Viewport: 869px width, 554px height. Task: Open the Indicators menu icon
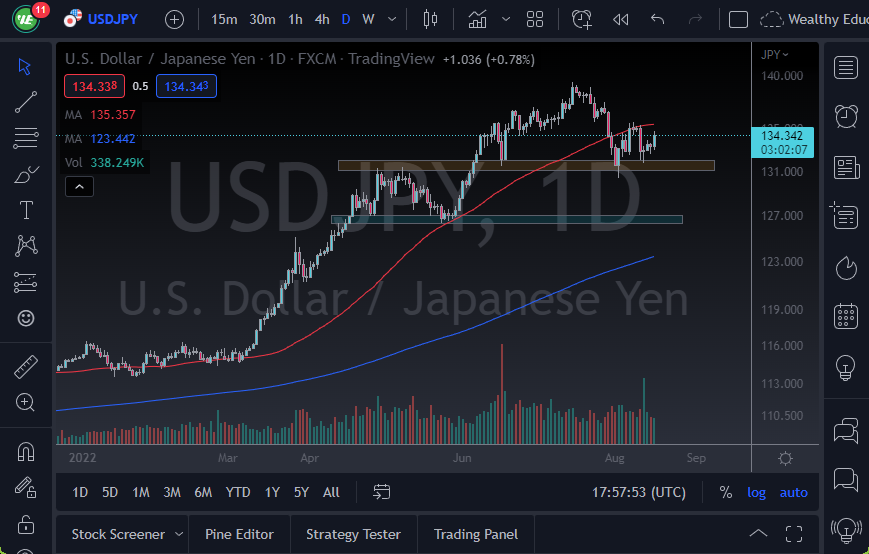pyautogui.click(x=478, y=19)
